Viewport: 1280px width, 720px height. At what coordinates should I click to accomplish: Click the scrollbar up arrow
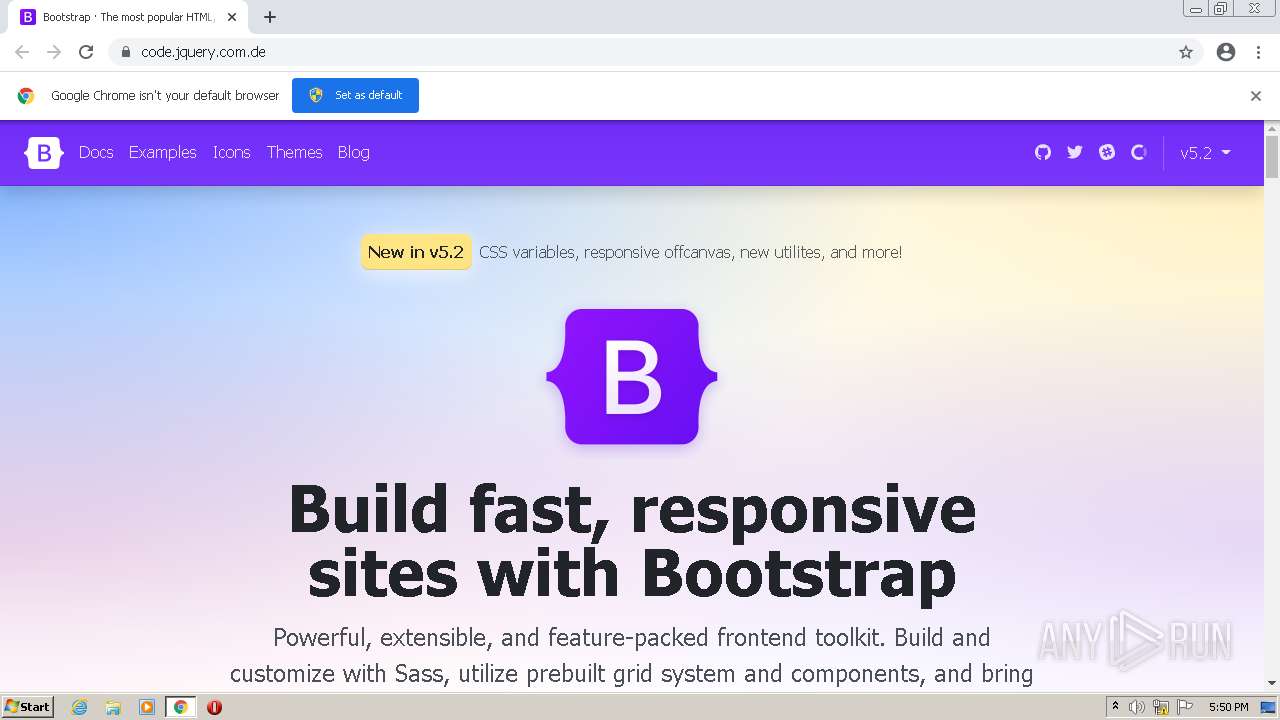[1272, 128]
